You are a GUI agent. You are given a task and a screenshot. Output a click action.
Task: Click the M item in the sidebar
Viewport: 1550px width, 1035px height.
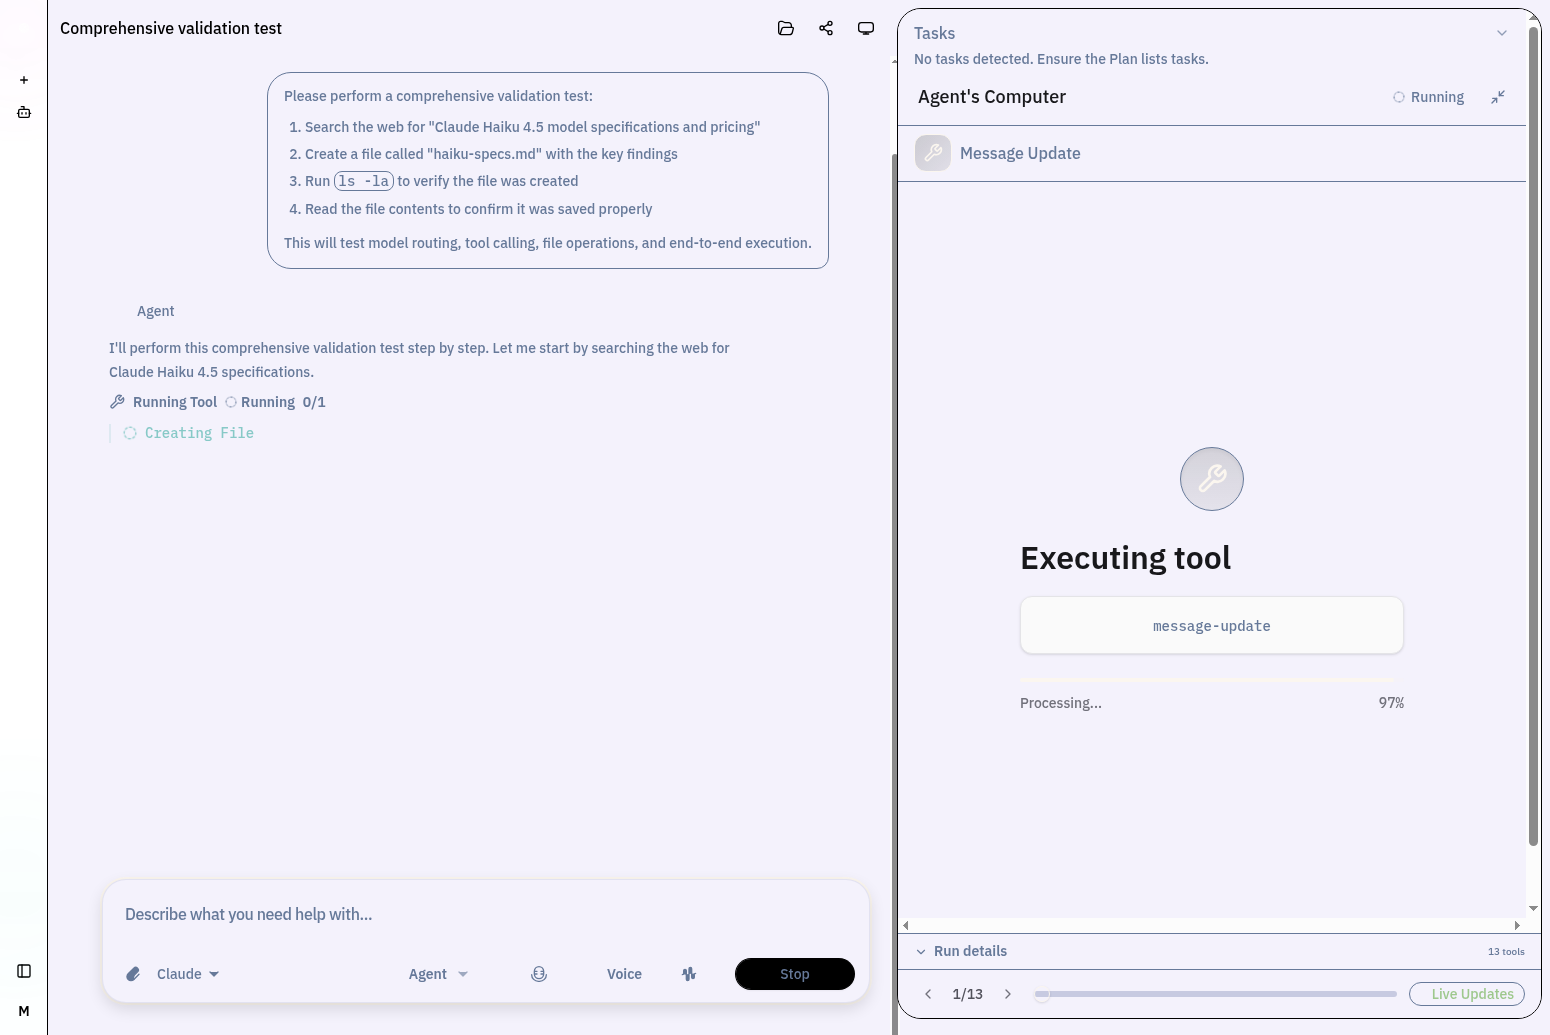(24, 1011)
